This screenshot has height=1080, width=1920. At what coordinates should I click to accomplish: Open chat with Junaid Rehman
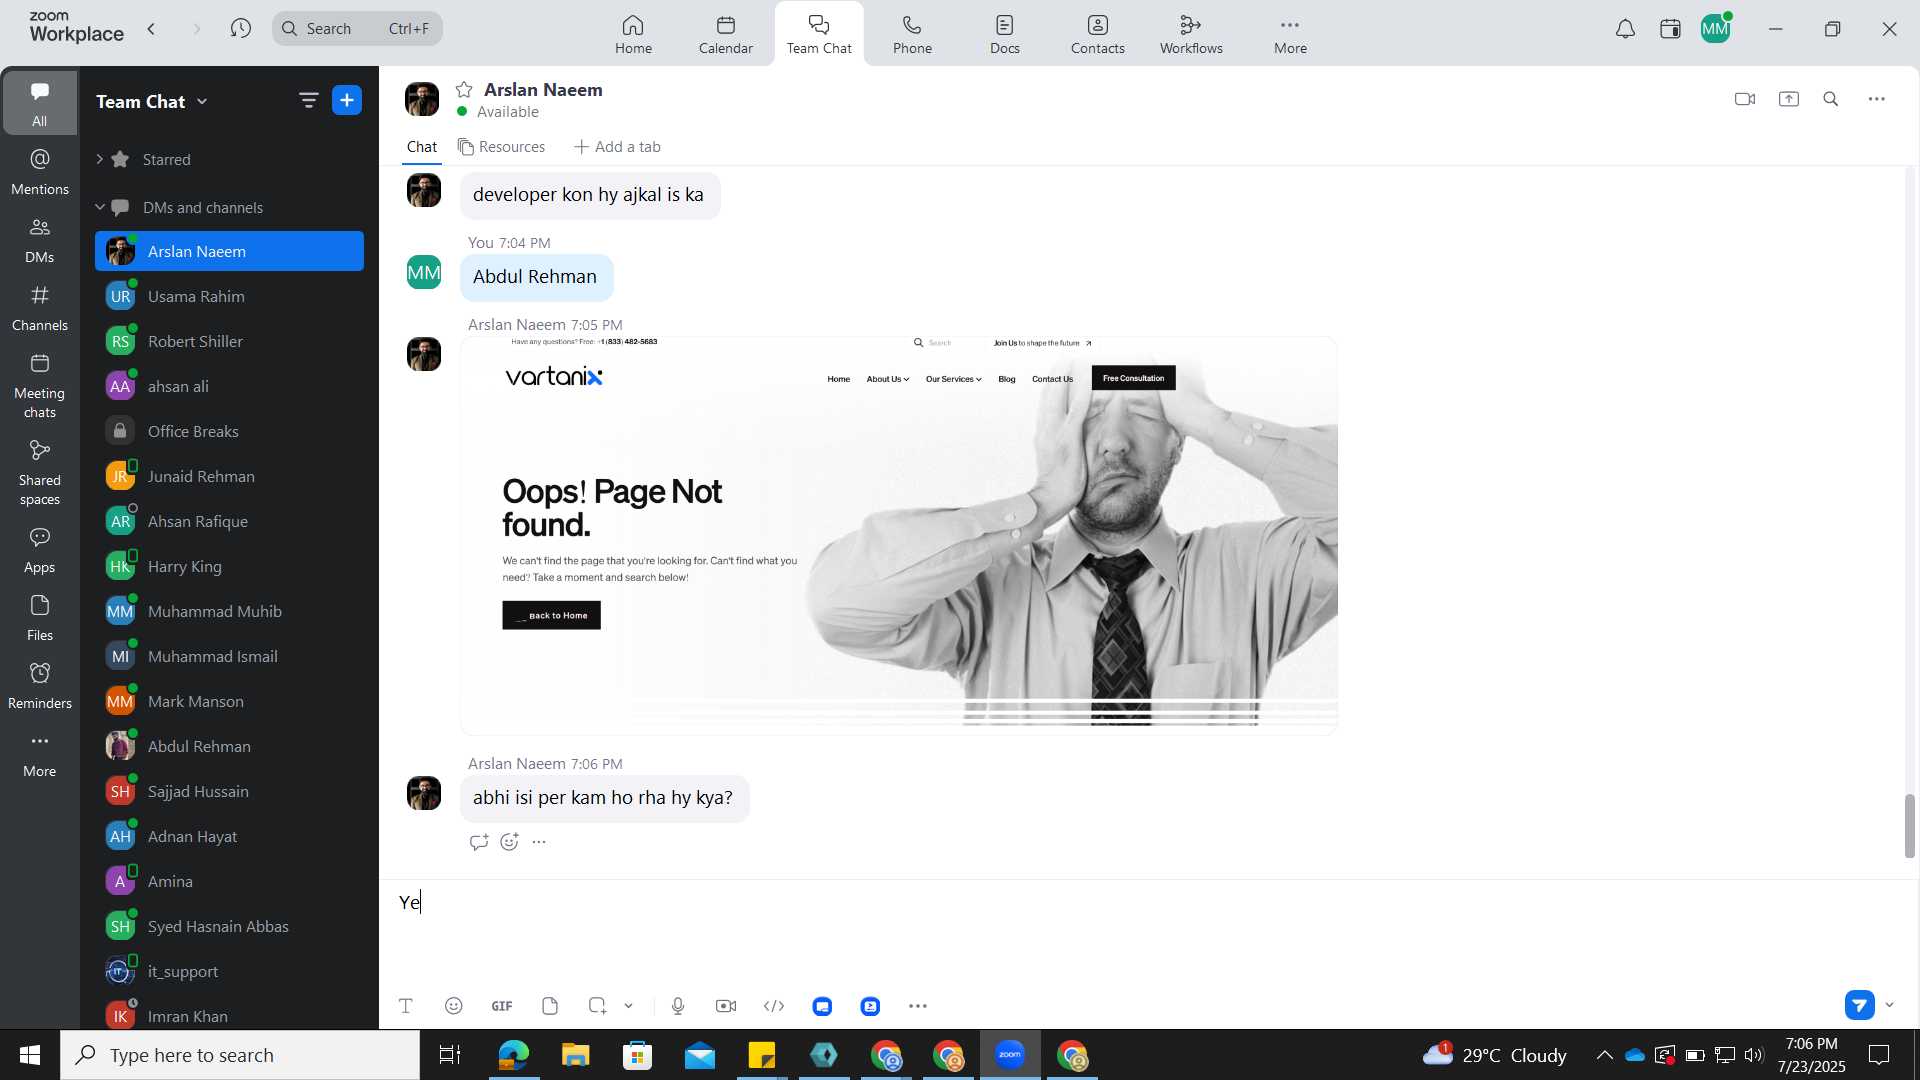[229, 476]
